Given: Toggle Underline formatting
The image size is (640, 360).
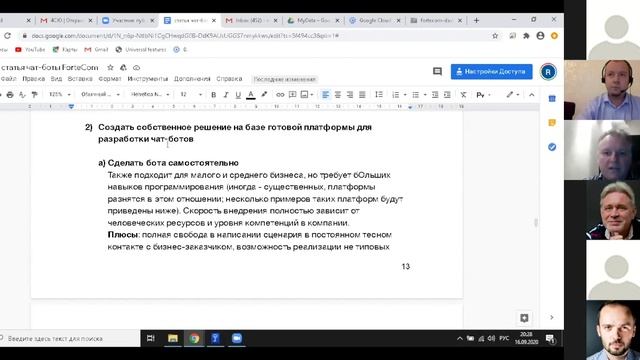Looking at the screenshot, I should 238,95.
